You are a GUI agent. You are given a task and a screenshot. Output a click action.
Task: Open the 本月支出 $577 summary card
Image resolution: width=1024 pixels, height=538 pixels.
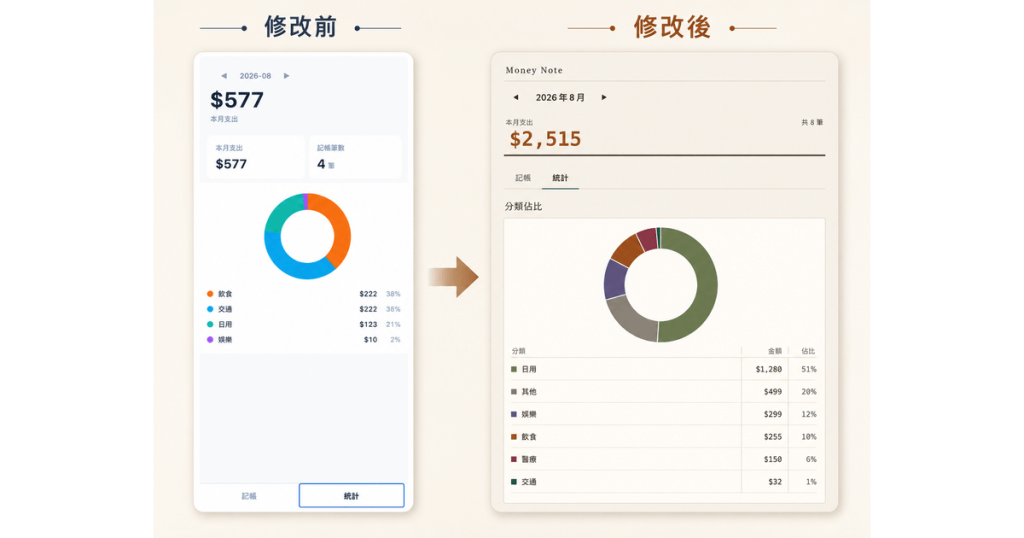point(256,157)
